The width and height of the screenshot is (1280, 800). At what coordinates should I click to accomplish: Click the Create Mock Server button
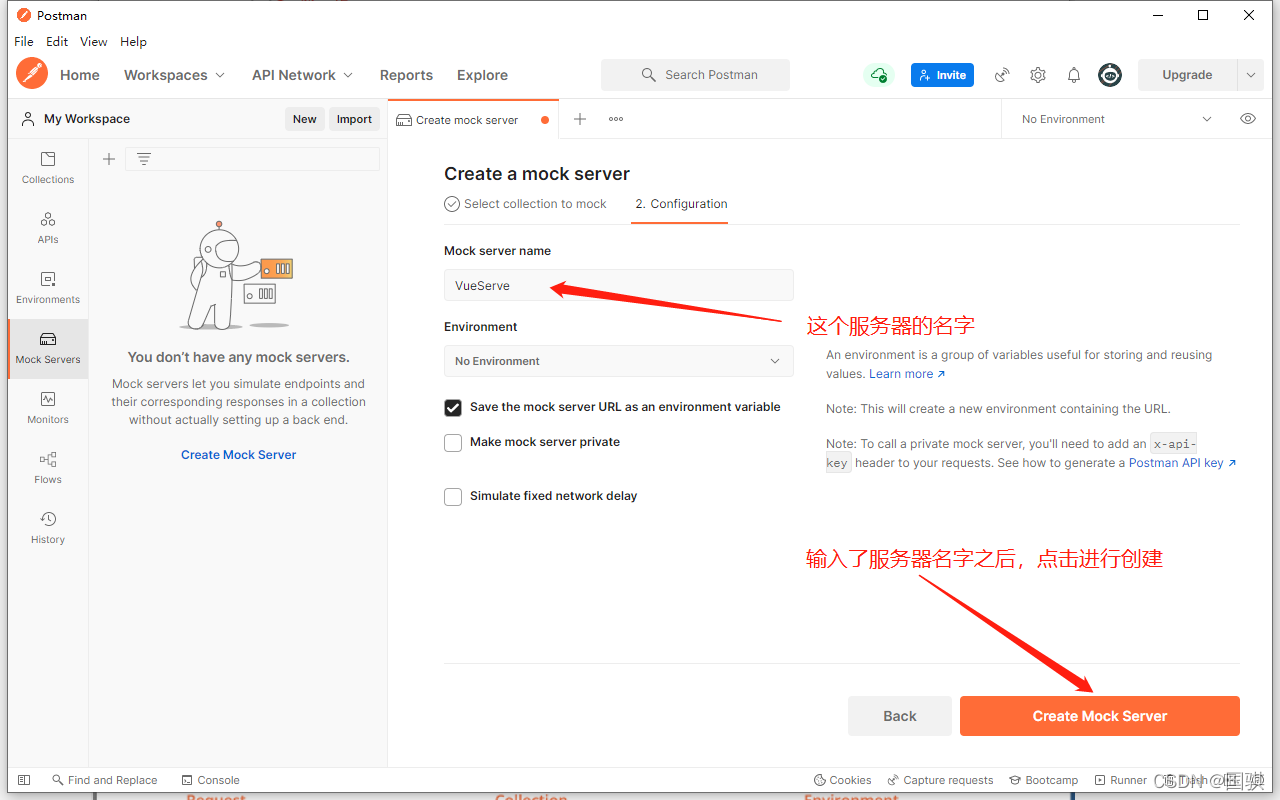click(x=1100, y=716)
